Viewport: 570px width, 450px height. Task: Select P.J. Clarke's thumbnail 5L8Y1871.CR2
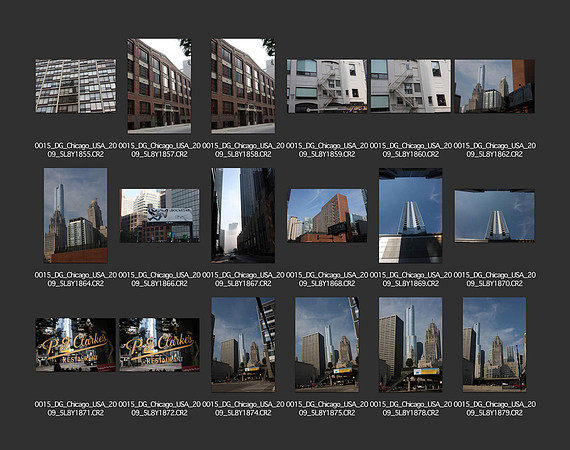tap(76, 345)
